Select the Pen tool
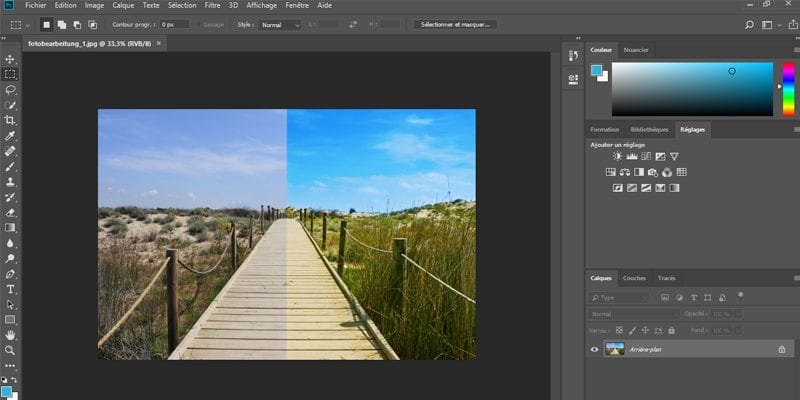Screen dimensions: 800x400 click(x=10, y=274)
